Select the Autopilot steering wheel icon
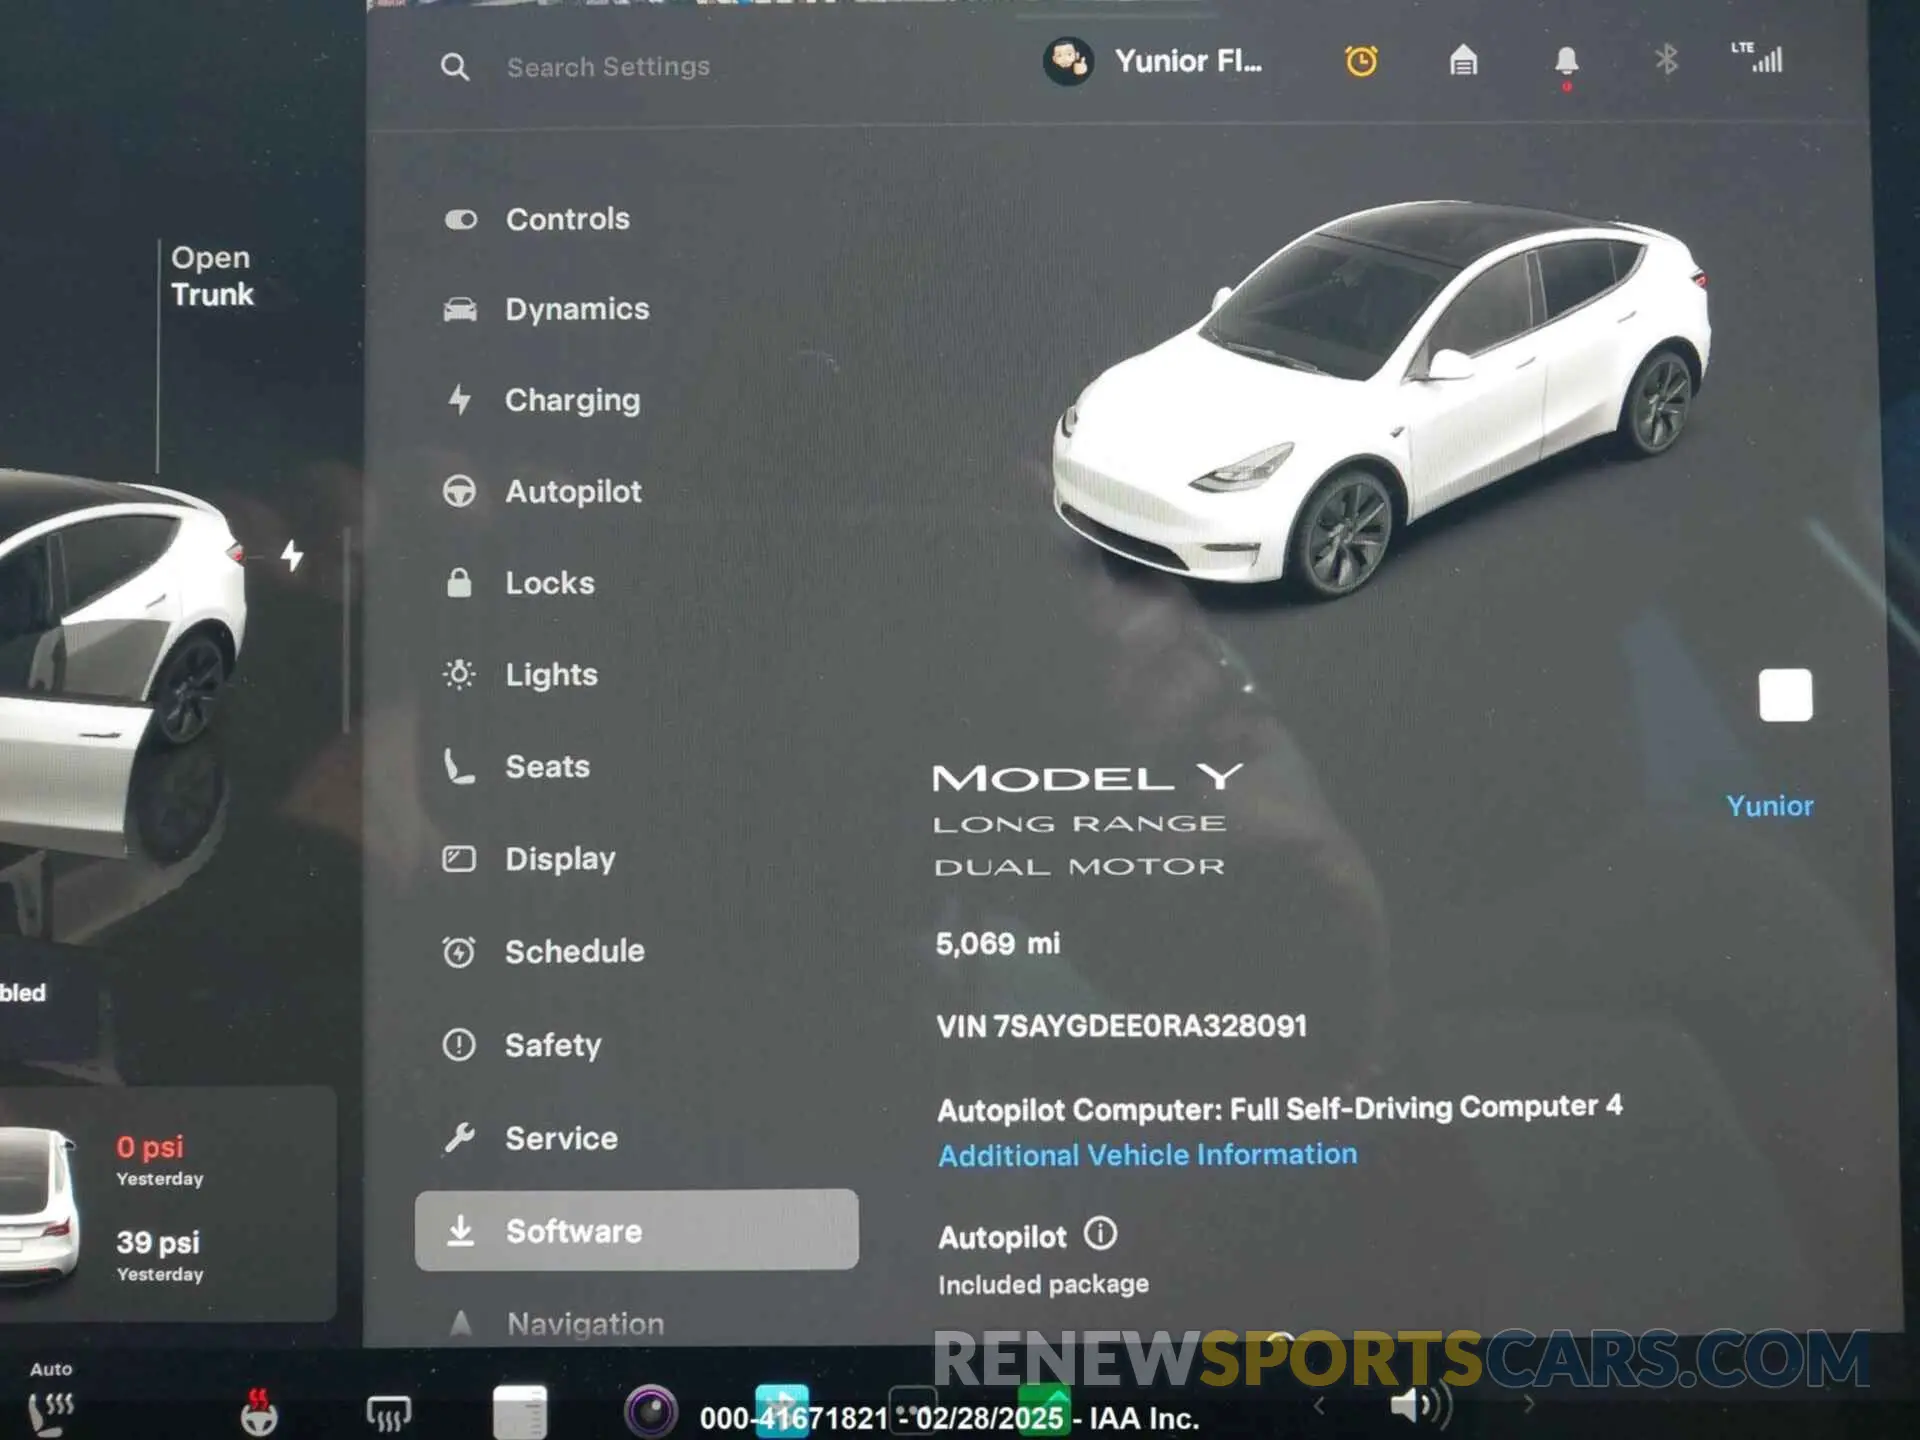 click(459, 491)
